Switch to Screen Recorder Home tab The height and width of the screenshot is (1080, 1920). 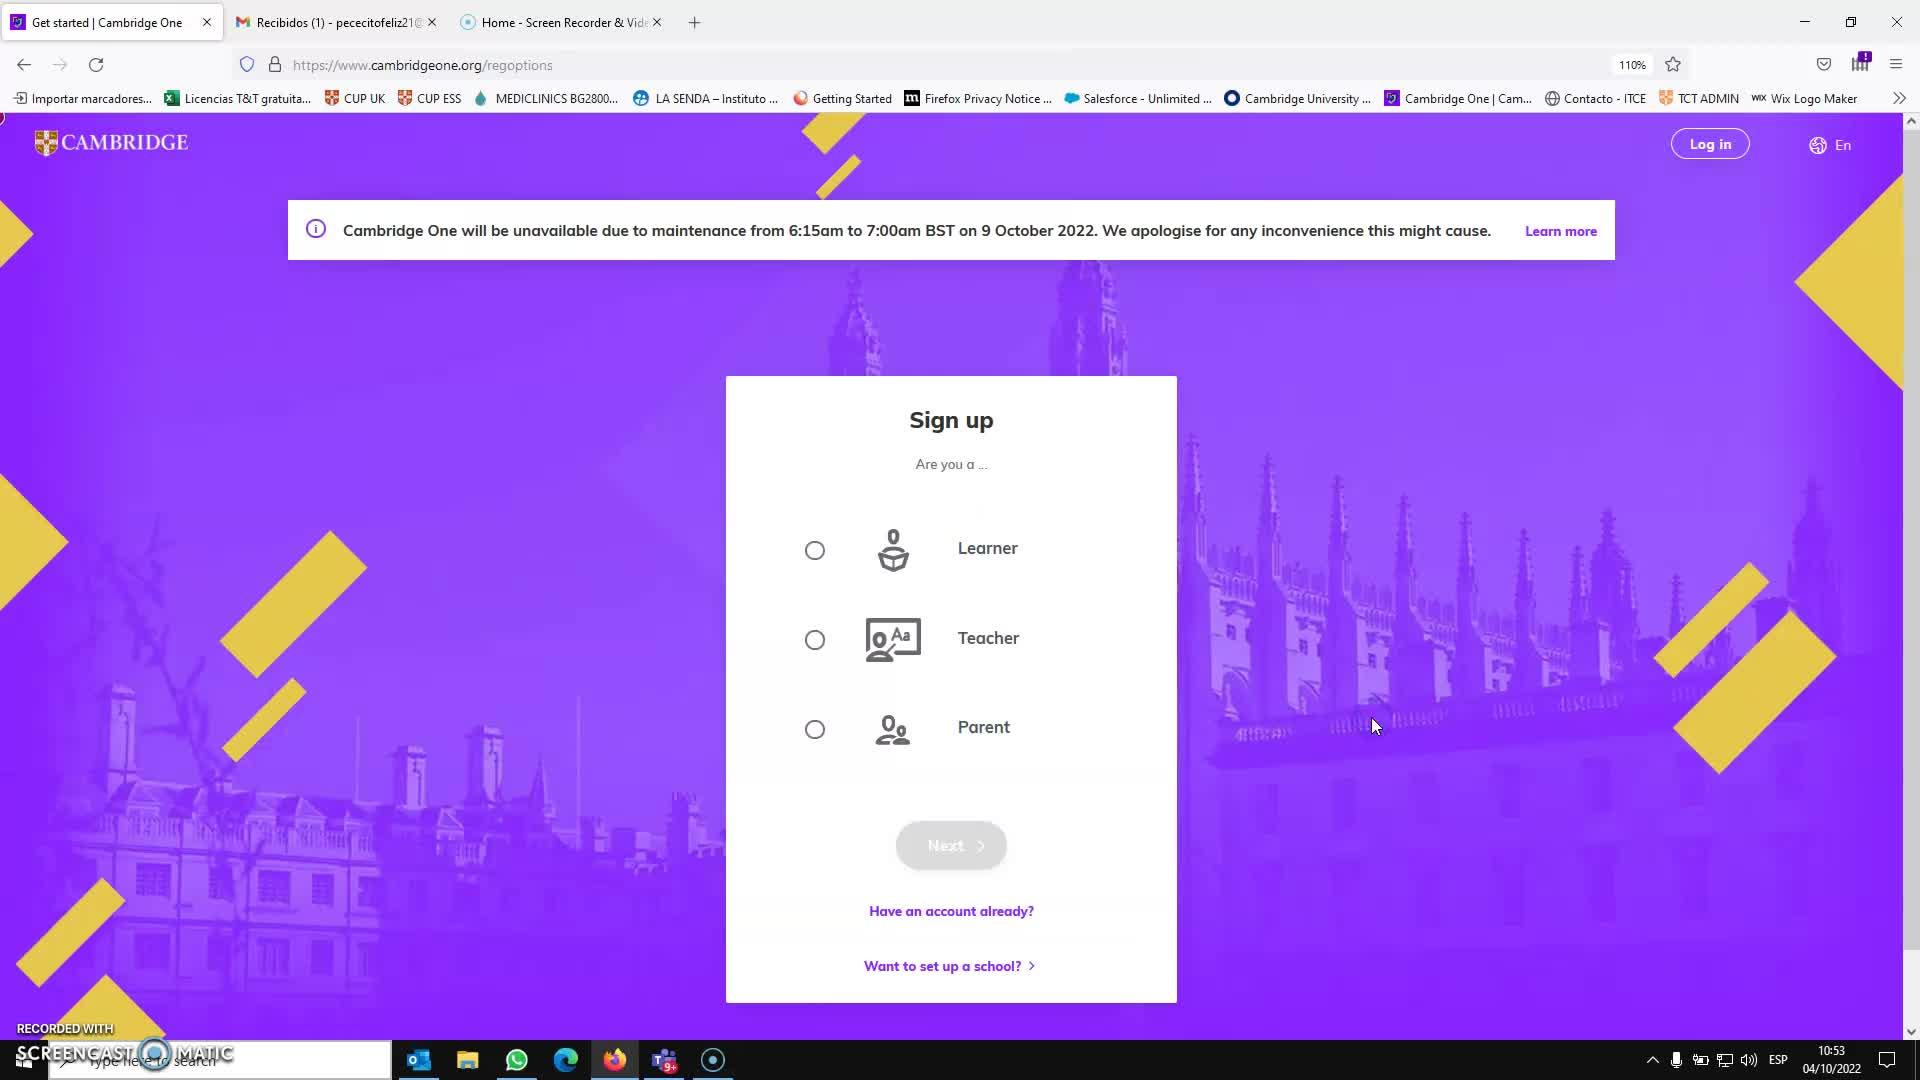click(562, 22)
